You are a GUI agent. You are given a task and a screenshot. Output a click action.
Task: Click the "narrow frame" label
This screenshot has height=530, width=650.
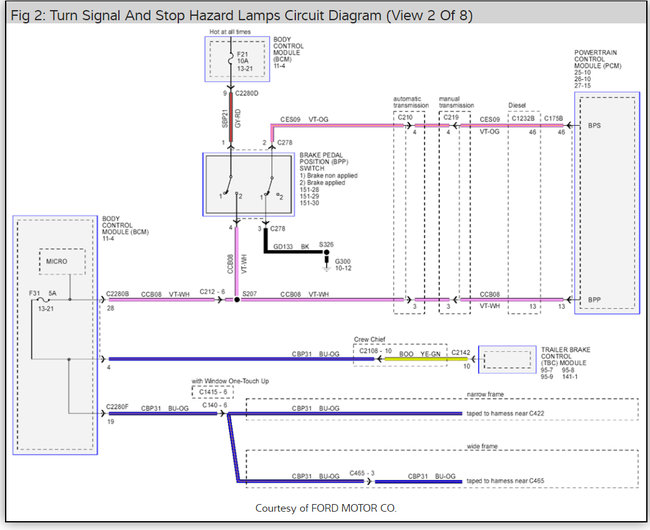click(485, 394)
